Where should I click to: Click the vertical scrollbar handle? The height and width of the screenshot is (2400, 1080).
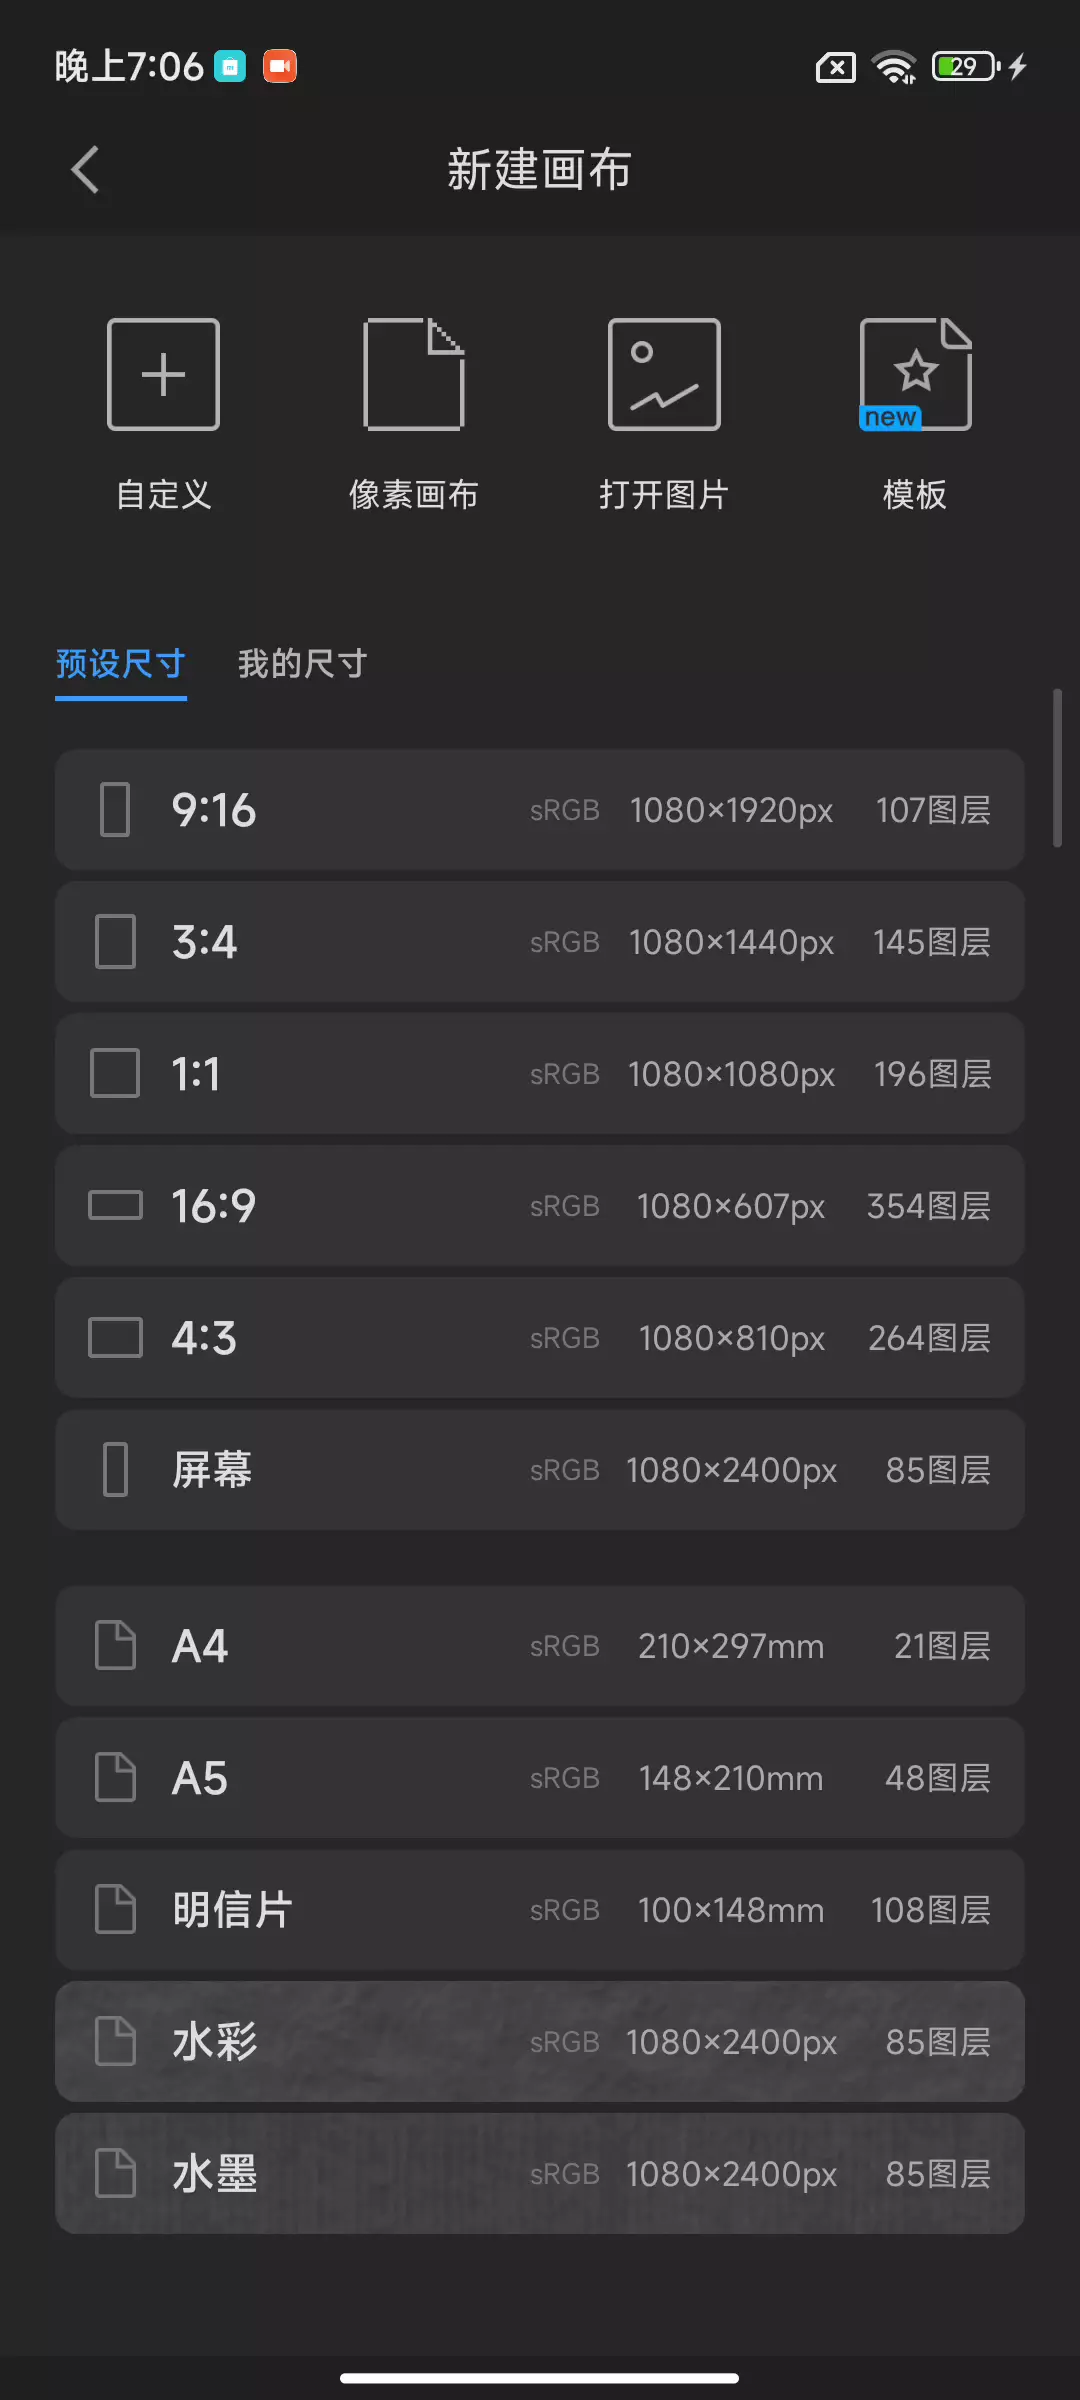(1057, 768)
